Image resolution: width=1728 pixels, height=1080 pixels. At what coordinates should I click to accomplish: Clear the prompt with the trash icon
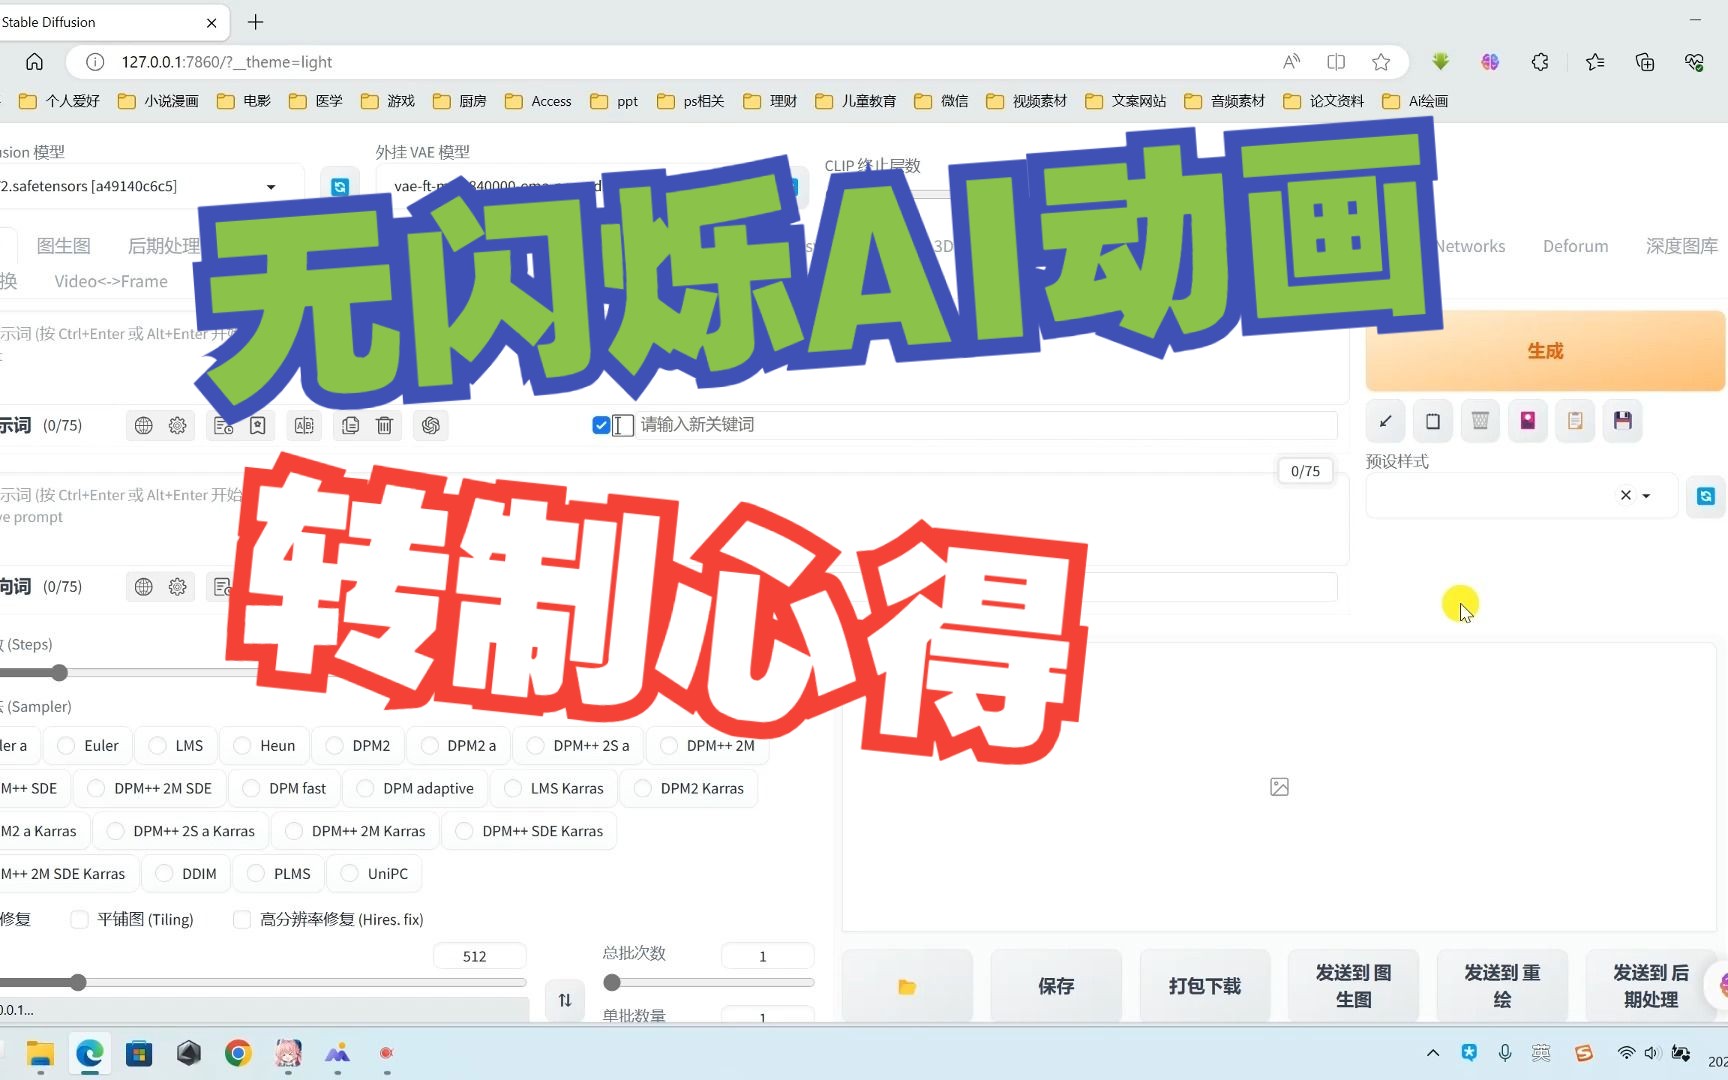(x=384, y=426)
